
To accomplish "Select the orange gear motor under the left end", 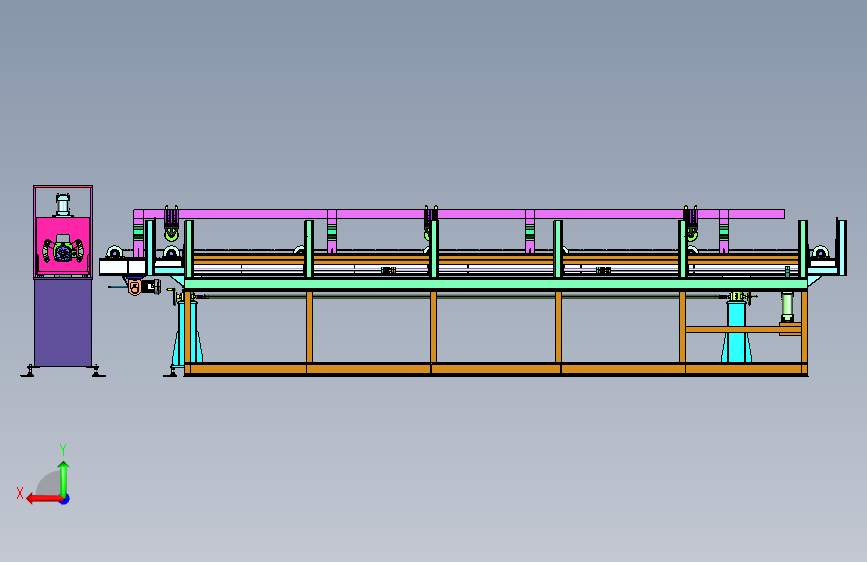I will [143, 287].
